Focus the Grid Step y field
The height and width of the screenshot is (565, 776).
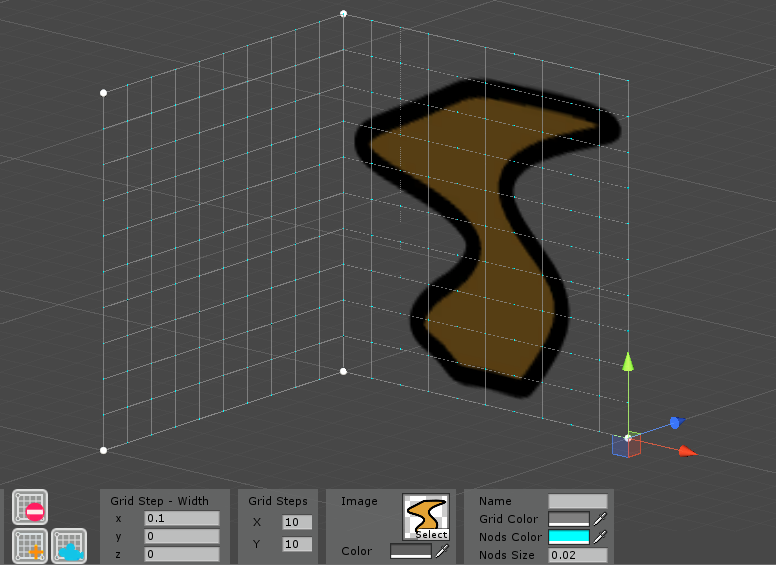[x=182, y=536]
